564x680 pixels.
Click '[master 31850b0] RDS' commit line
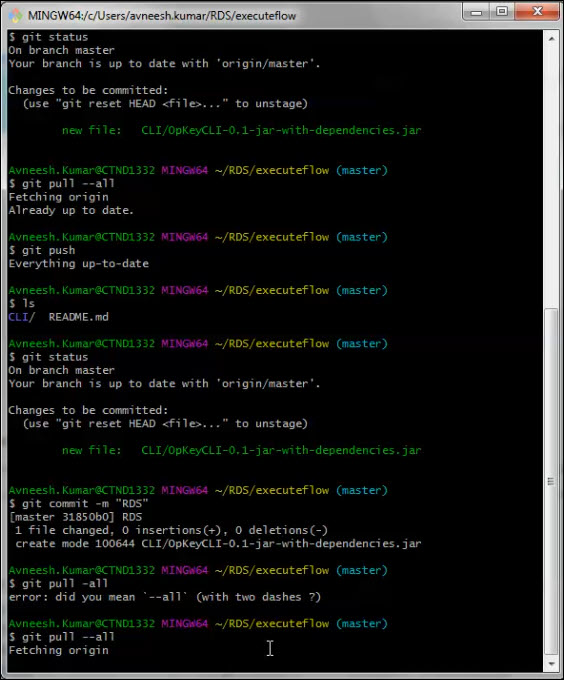75,517
